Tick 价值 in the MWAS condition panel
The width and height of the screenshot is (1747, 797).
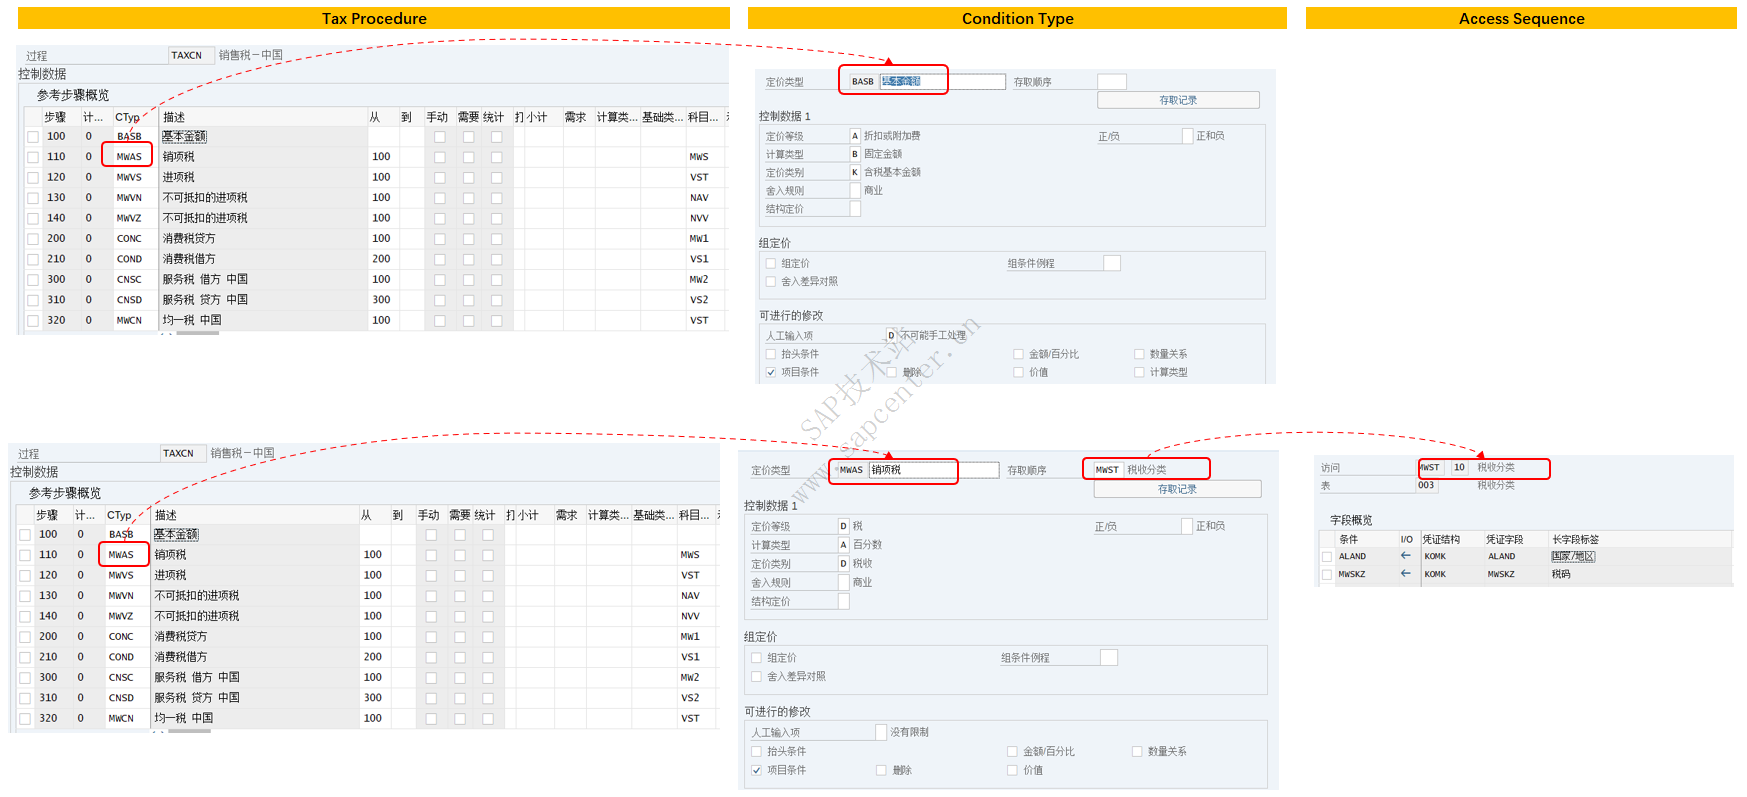[1012, 770]
